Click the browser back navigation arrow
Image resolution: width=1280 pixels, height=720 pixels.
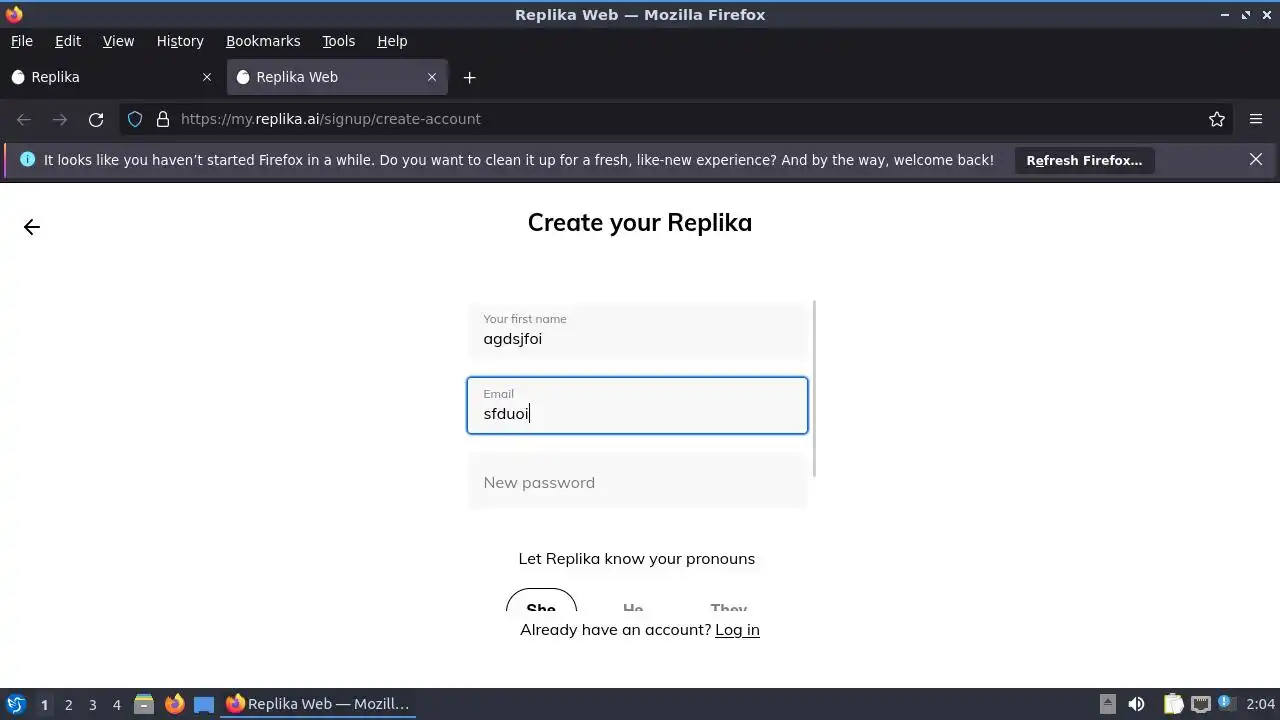click(24, 119)
